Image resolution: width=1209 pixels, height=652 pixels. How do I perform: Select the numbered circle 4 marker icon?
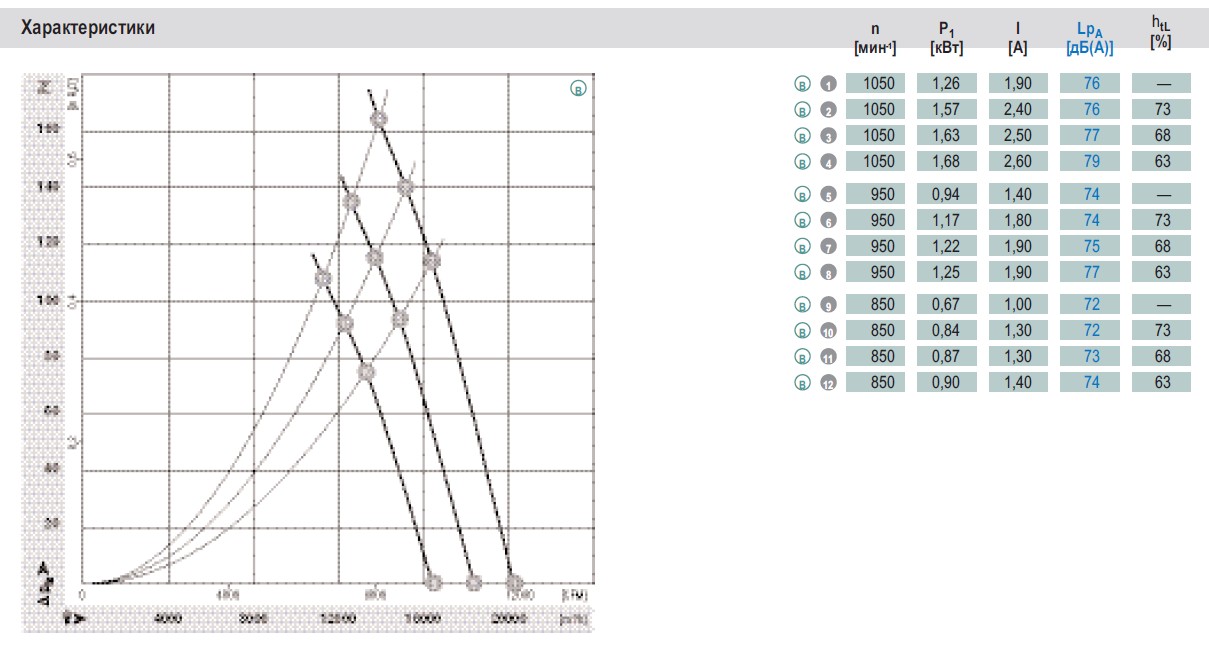pyautogui.click(x=828, y=162)
